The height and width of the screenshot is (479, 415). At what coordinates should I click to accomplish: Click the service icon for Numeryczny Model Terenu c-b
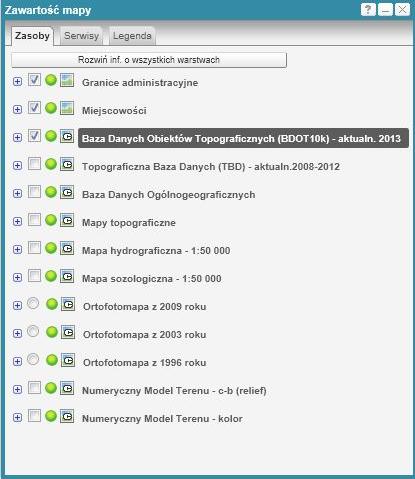67,388
